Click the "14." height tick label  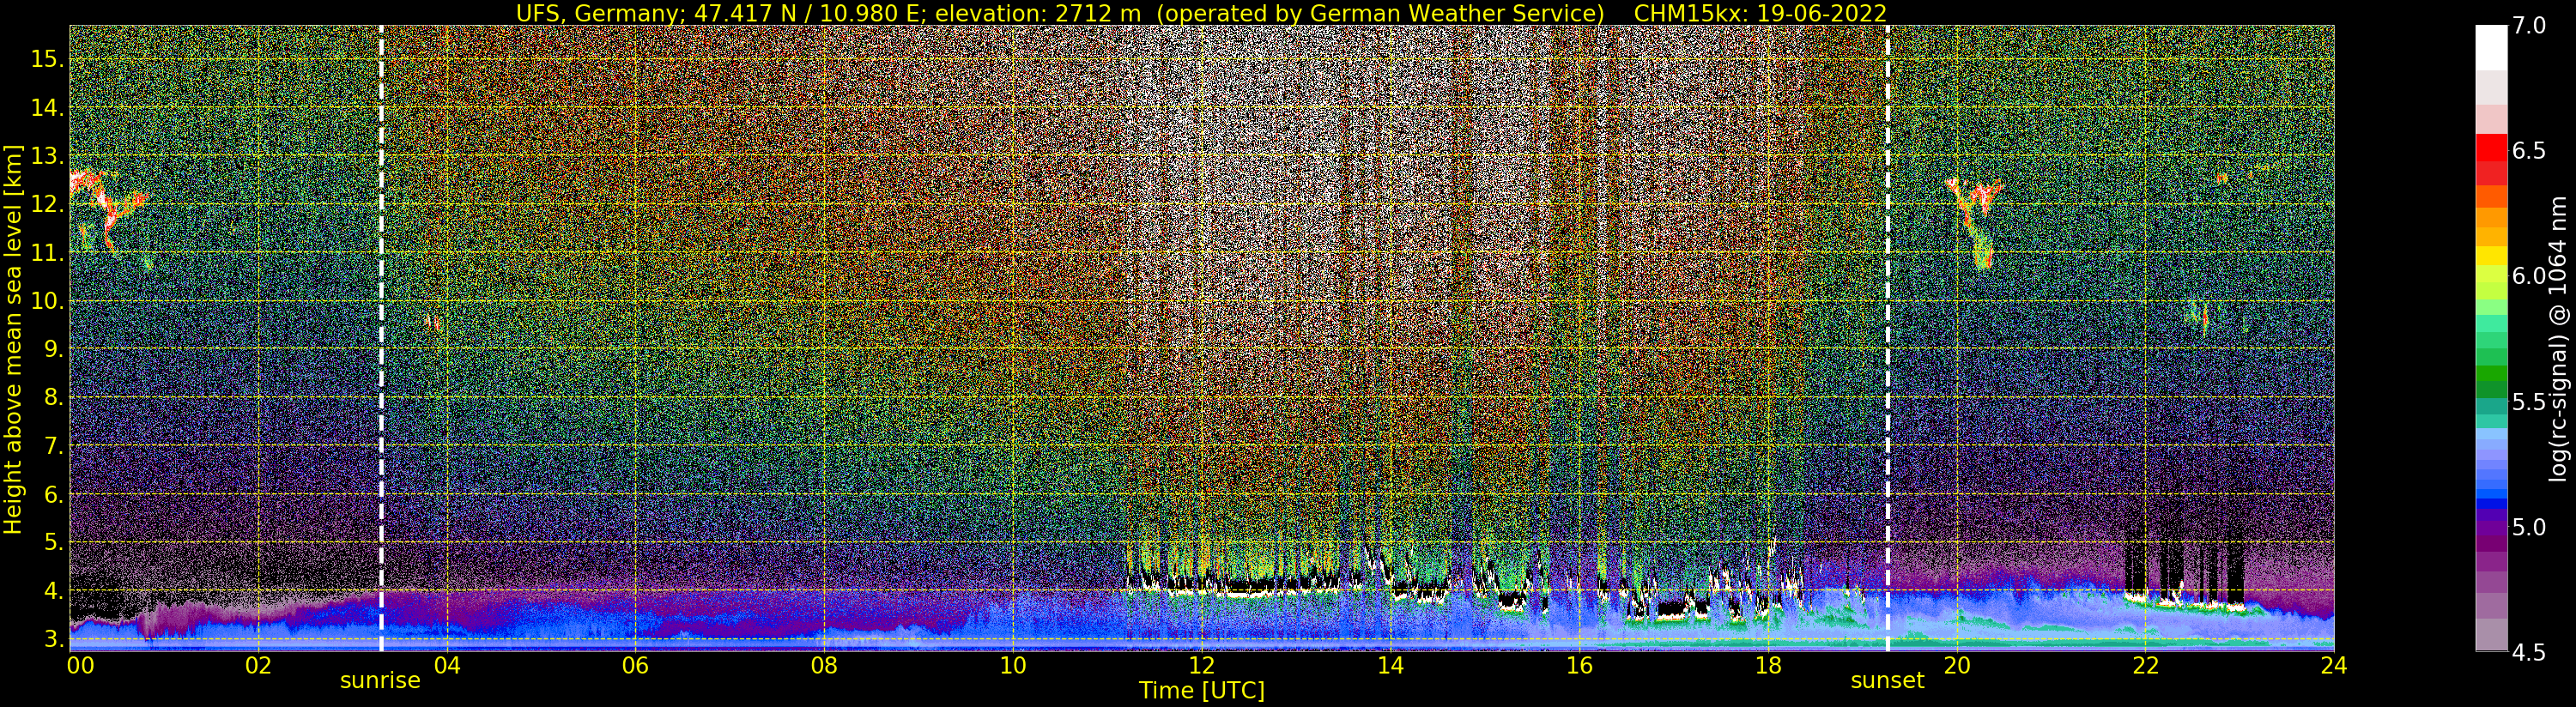point(47,107)
